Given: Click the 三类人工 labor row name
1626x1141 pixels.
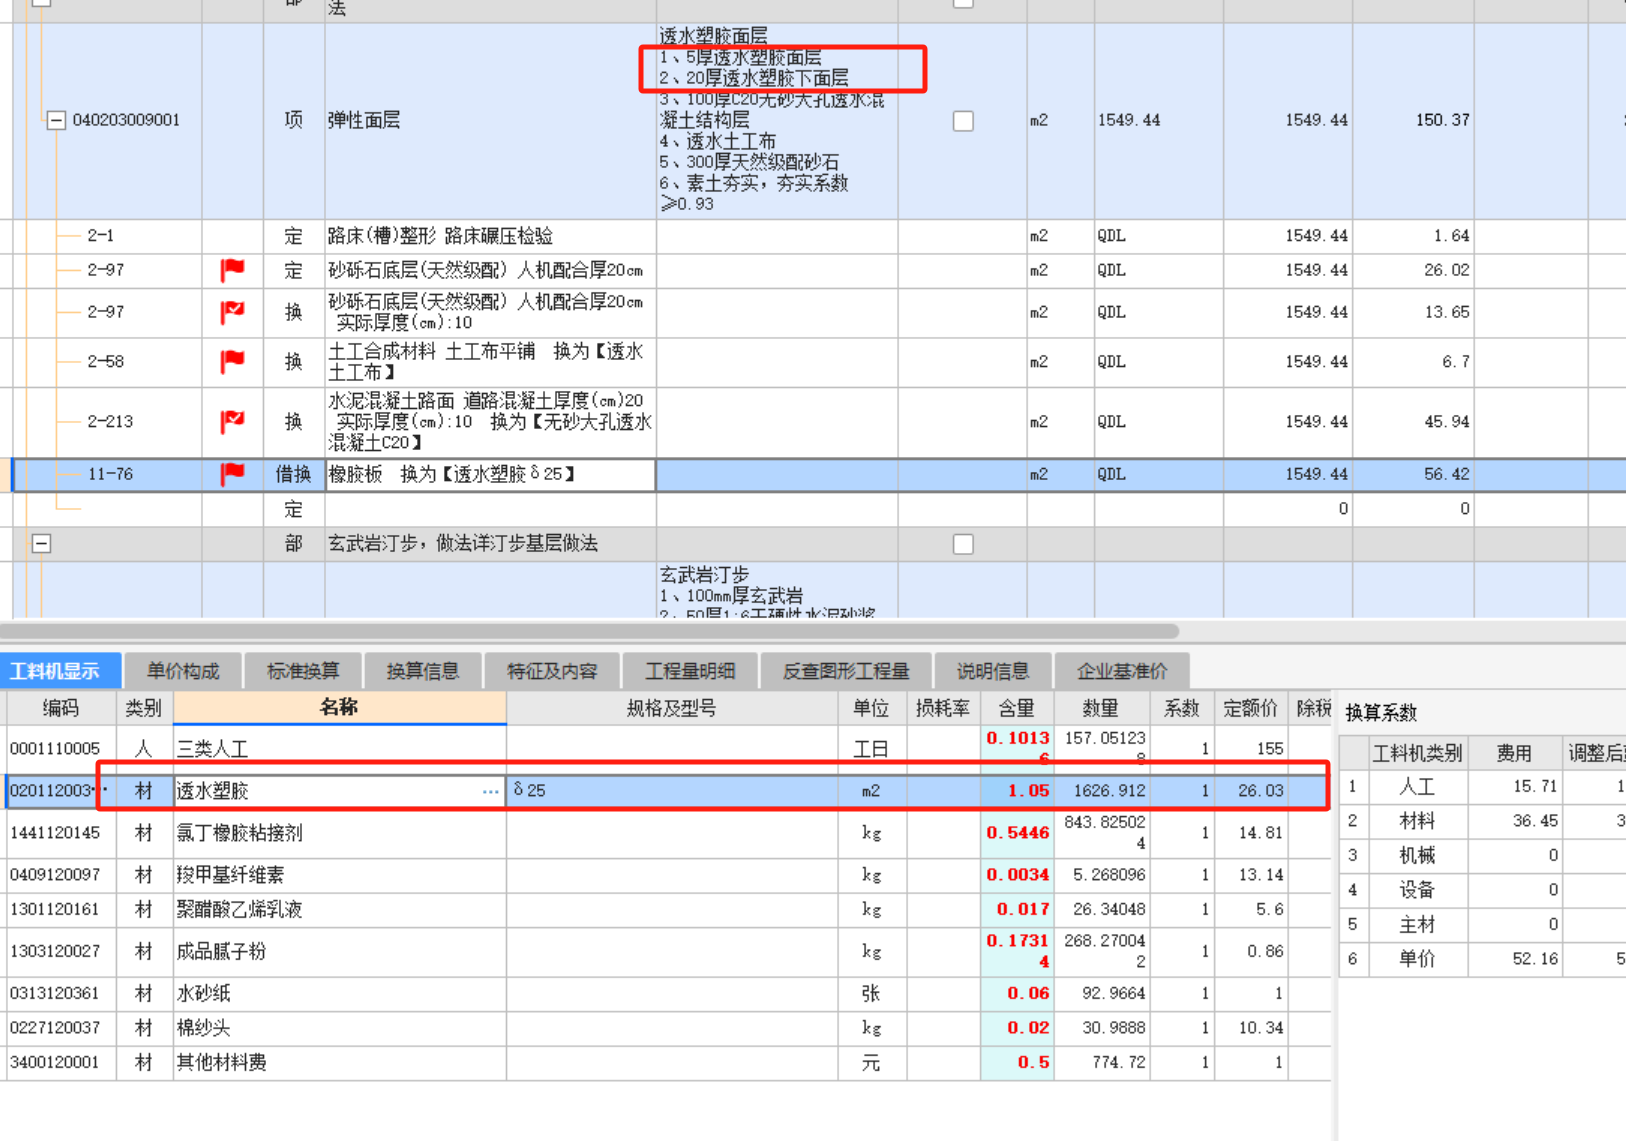Looking at the screenshot, I should point(212,749).
